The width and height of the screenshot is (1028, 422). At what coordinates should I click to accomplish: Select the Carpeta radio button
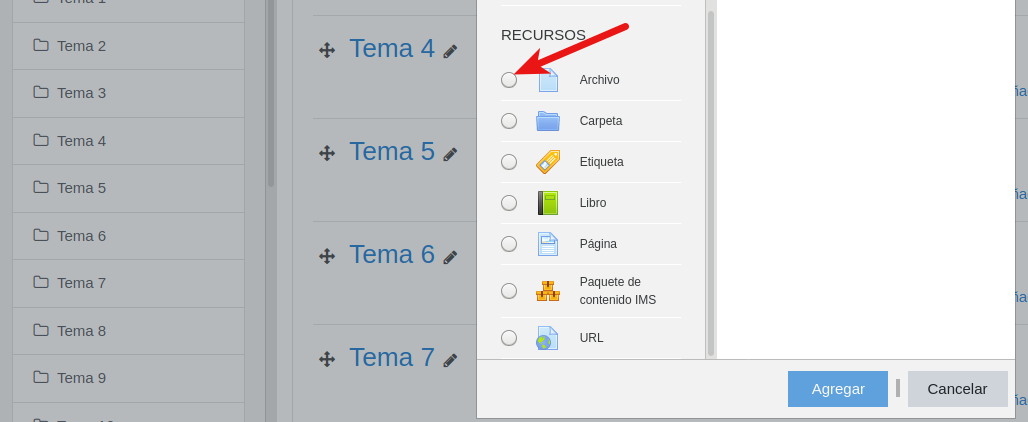509,121
